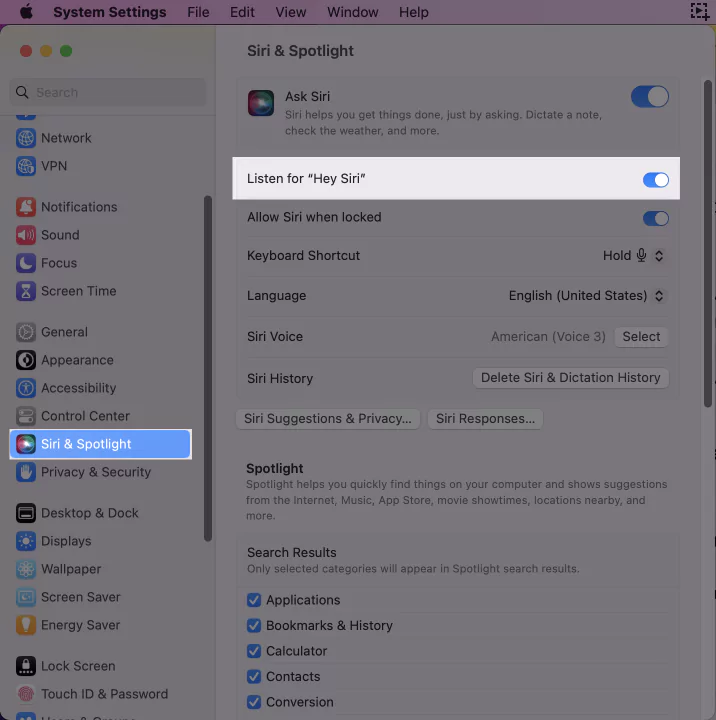Click the Privacy & Security hand icon
This screenshot has height=720, width=716.
click(26, 472)
